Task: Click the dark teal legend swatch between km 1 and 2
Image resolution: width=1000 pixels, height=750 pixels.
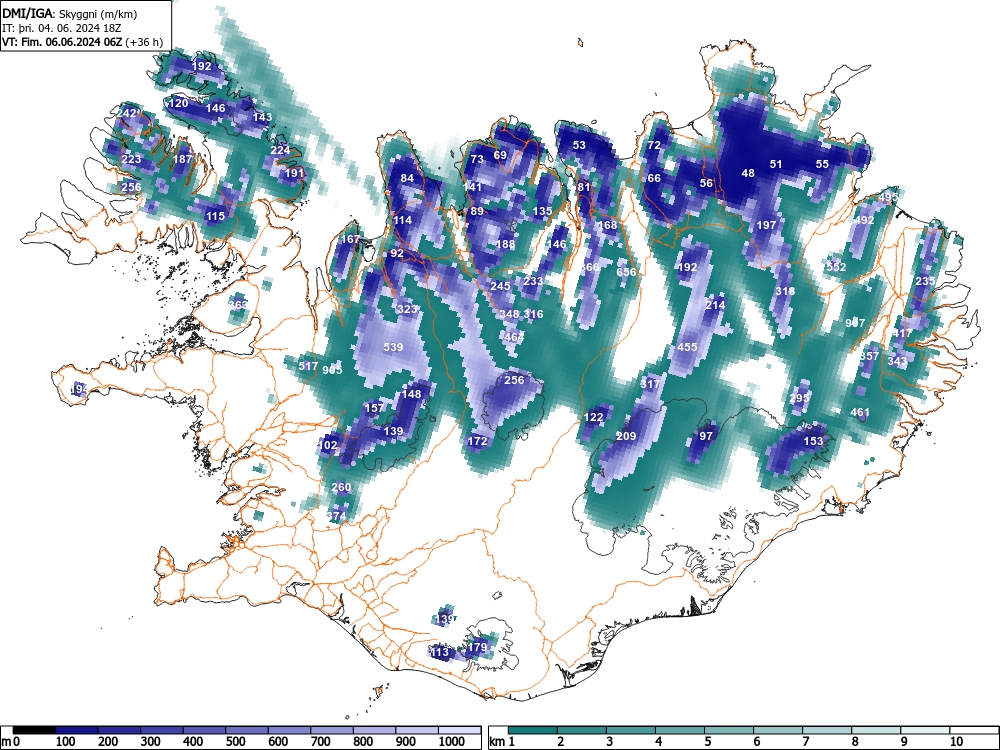Action: (533, 730)
